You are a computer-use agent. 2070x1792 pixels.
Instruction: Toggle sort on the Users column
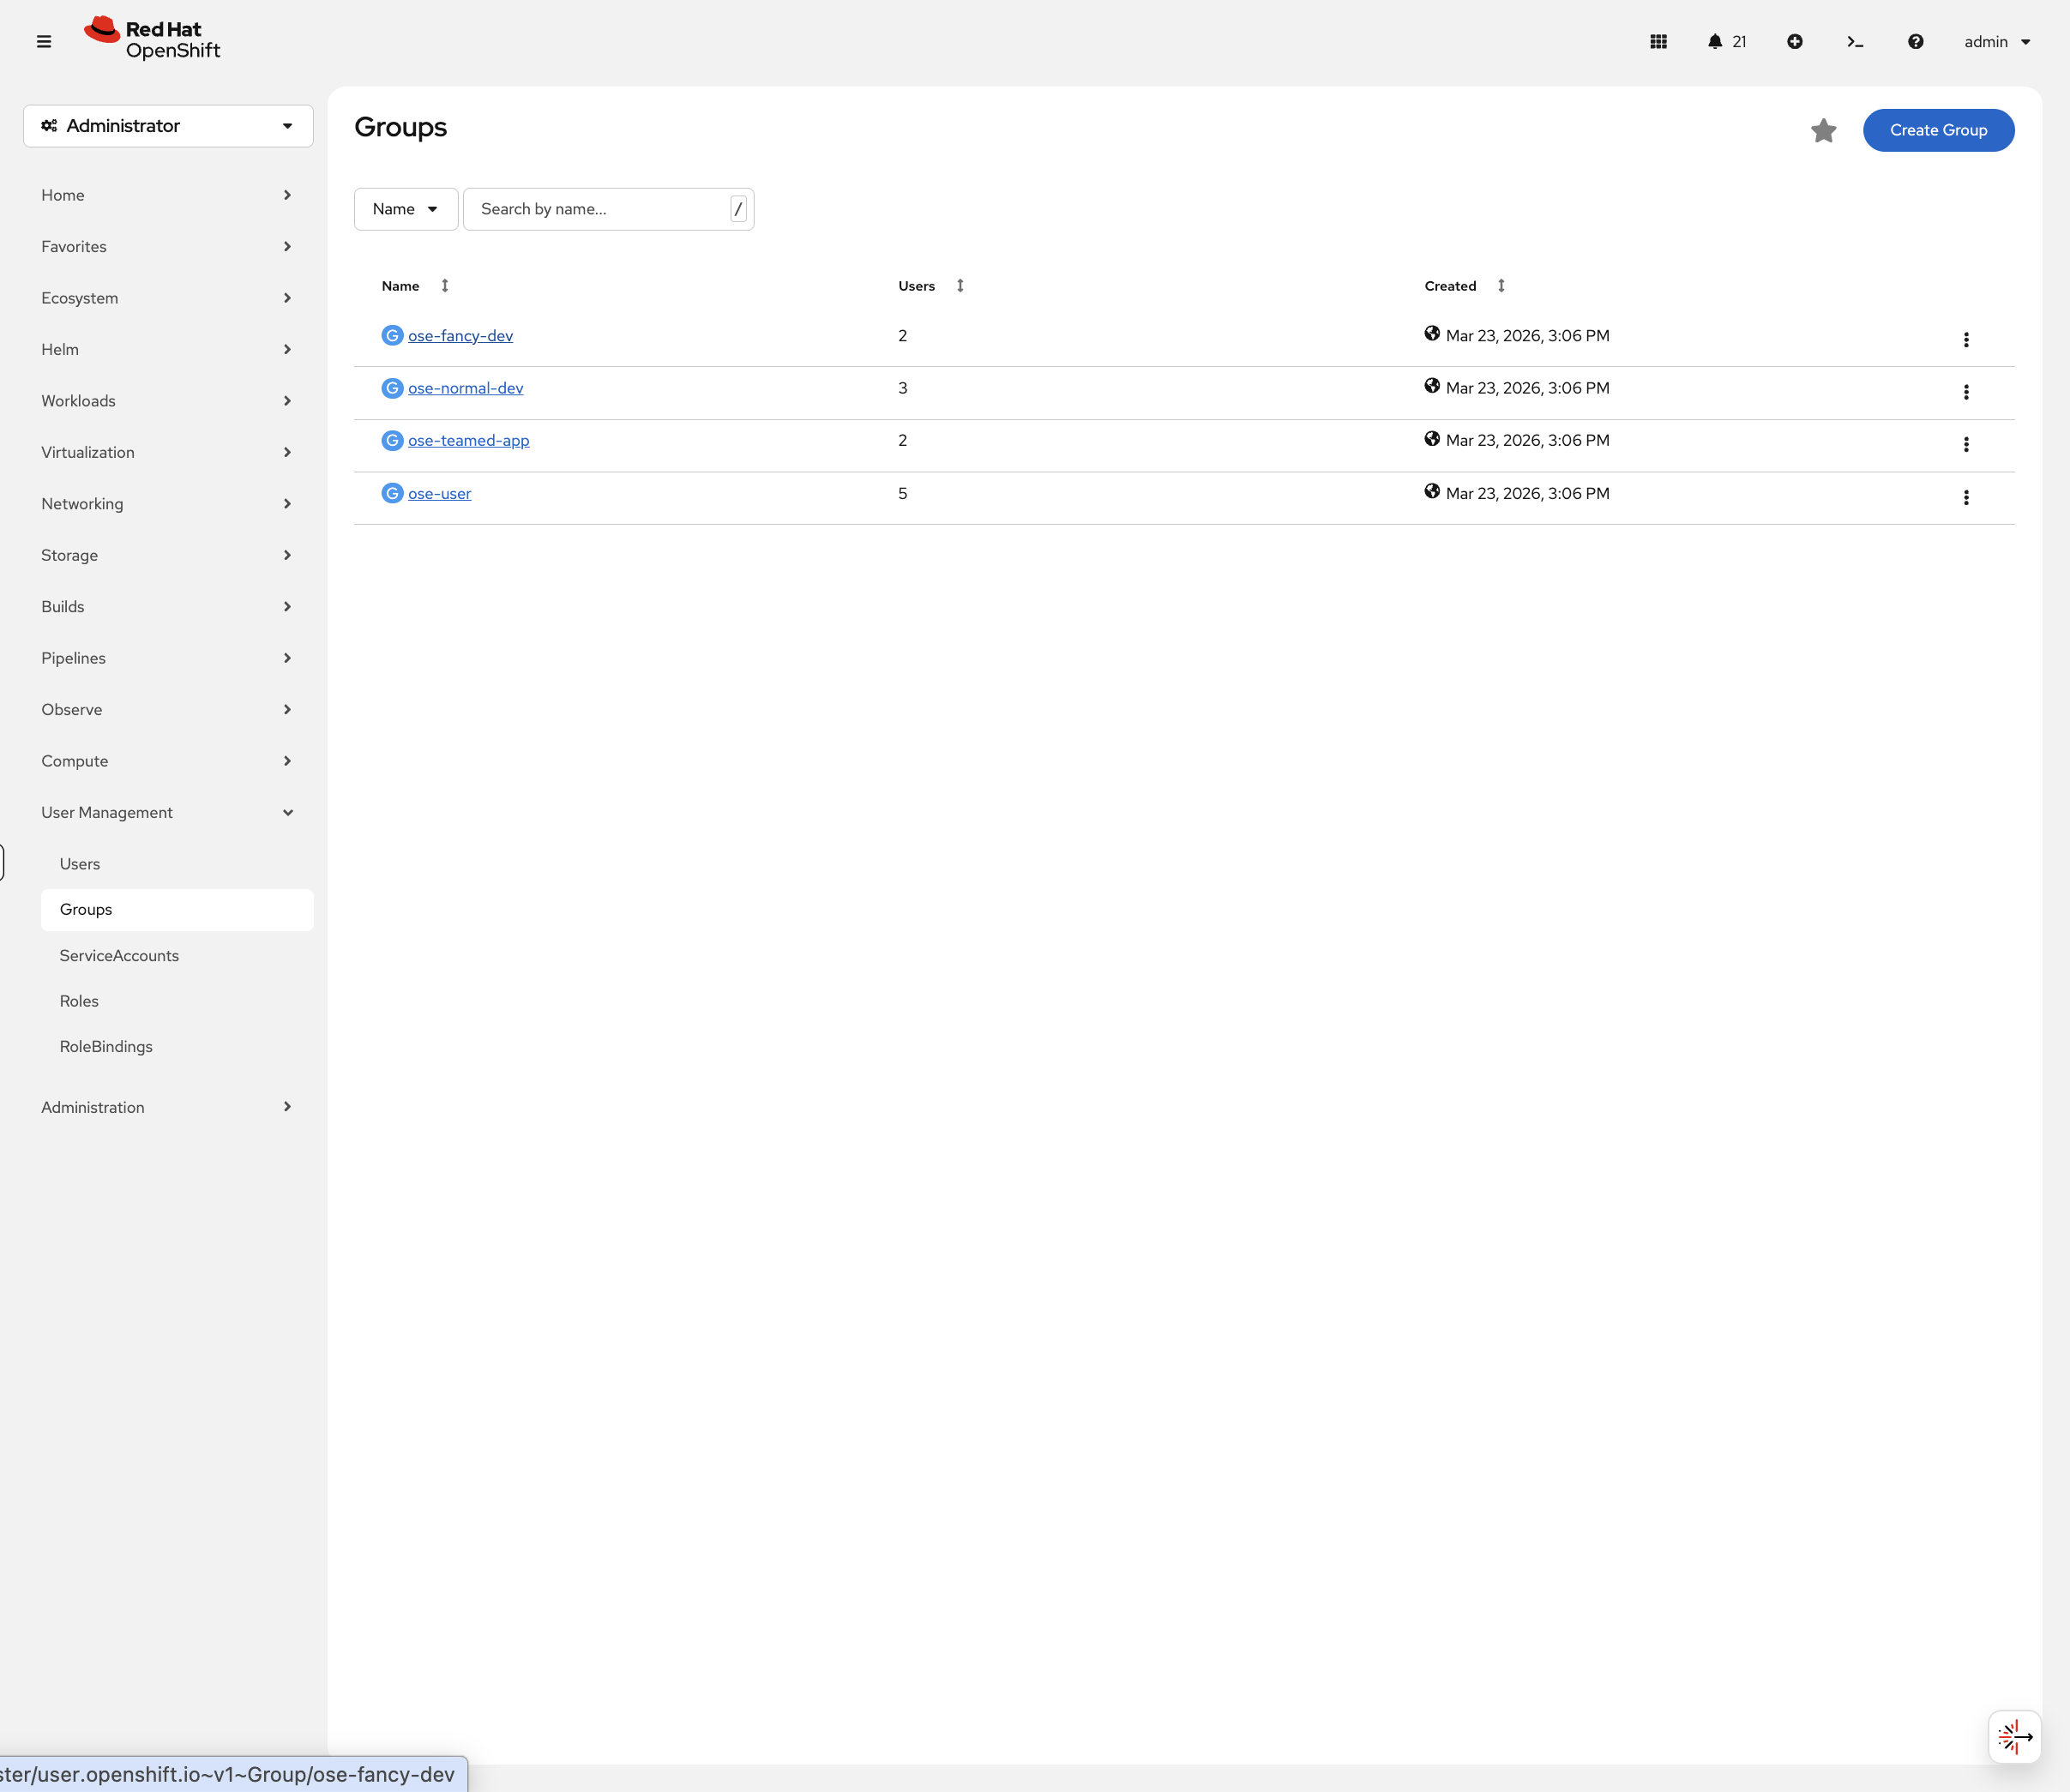point(959,286)
